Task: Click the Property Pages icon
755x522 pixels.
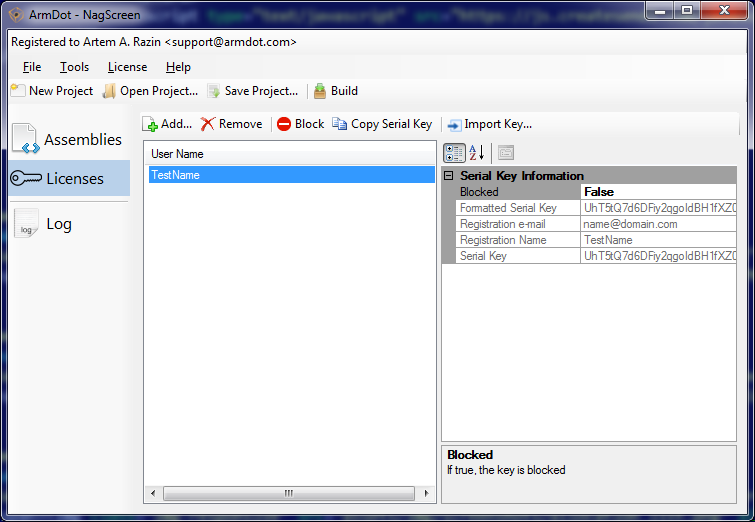Action: pyautogui.click(x=506, y=153)
